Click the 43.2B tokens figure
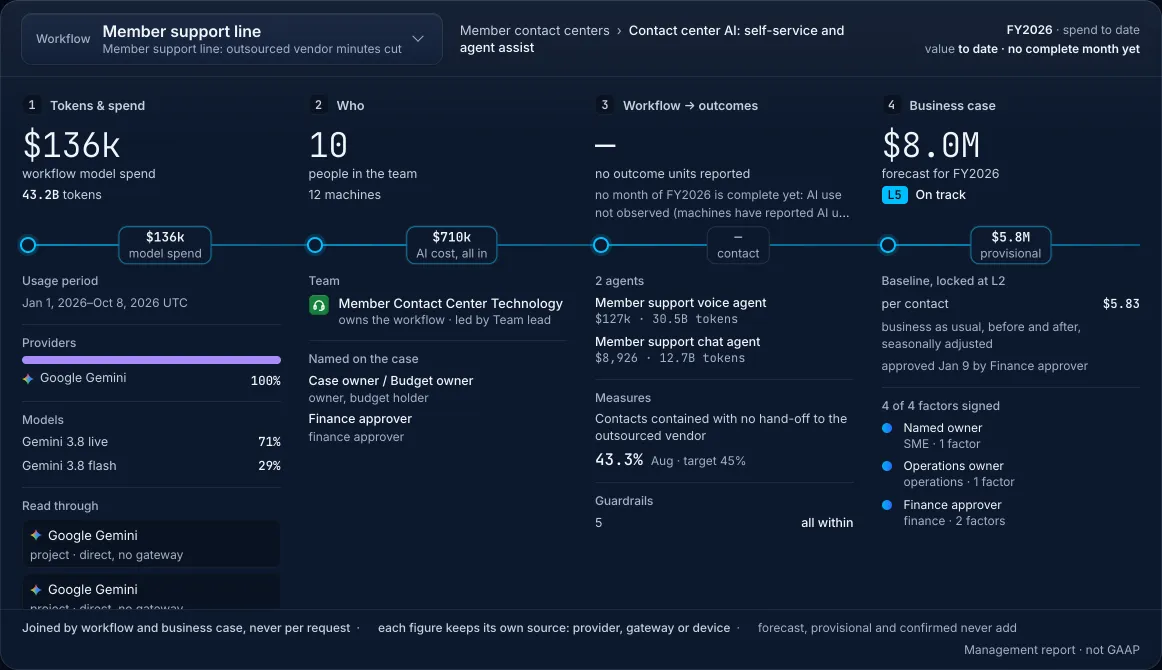Image resolution: width=1162 pixels, height=670 pixels. [x=62, y=195]
